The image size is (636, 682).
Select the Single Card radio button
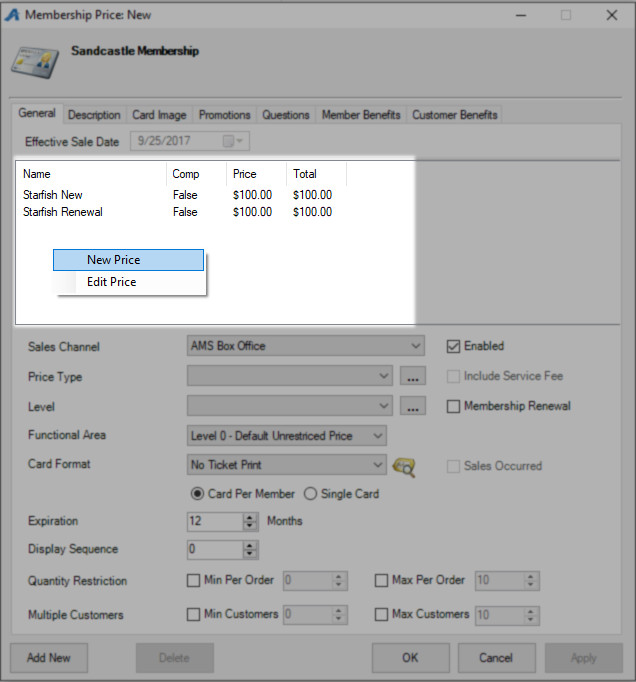point(310,494)
